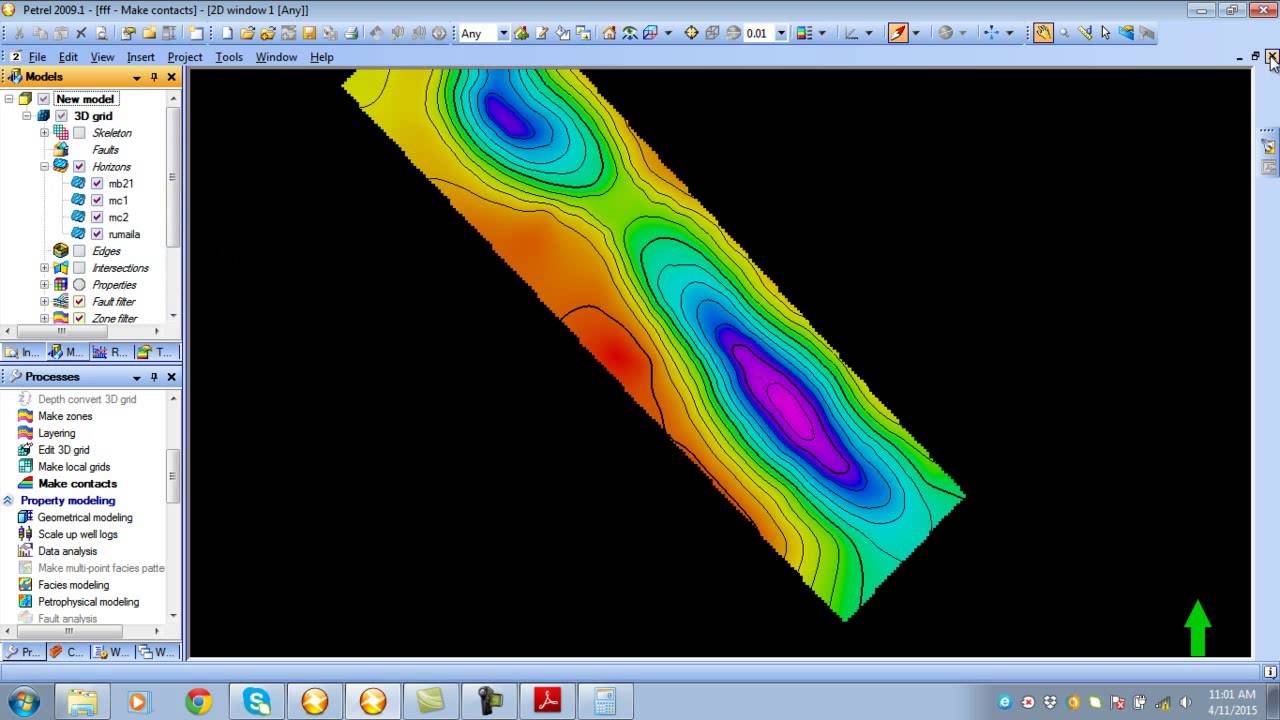
Task: Click the Faults folder icon in tree
Action: pos(61,149)
